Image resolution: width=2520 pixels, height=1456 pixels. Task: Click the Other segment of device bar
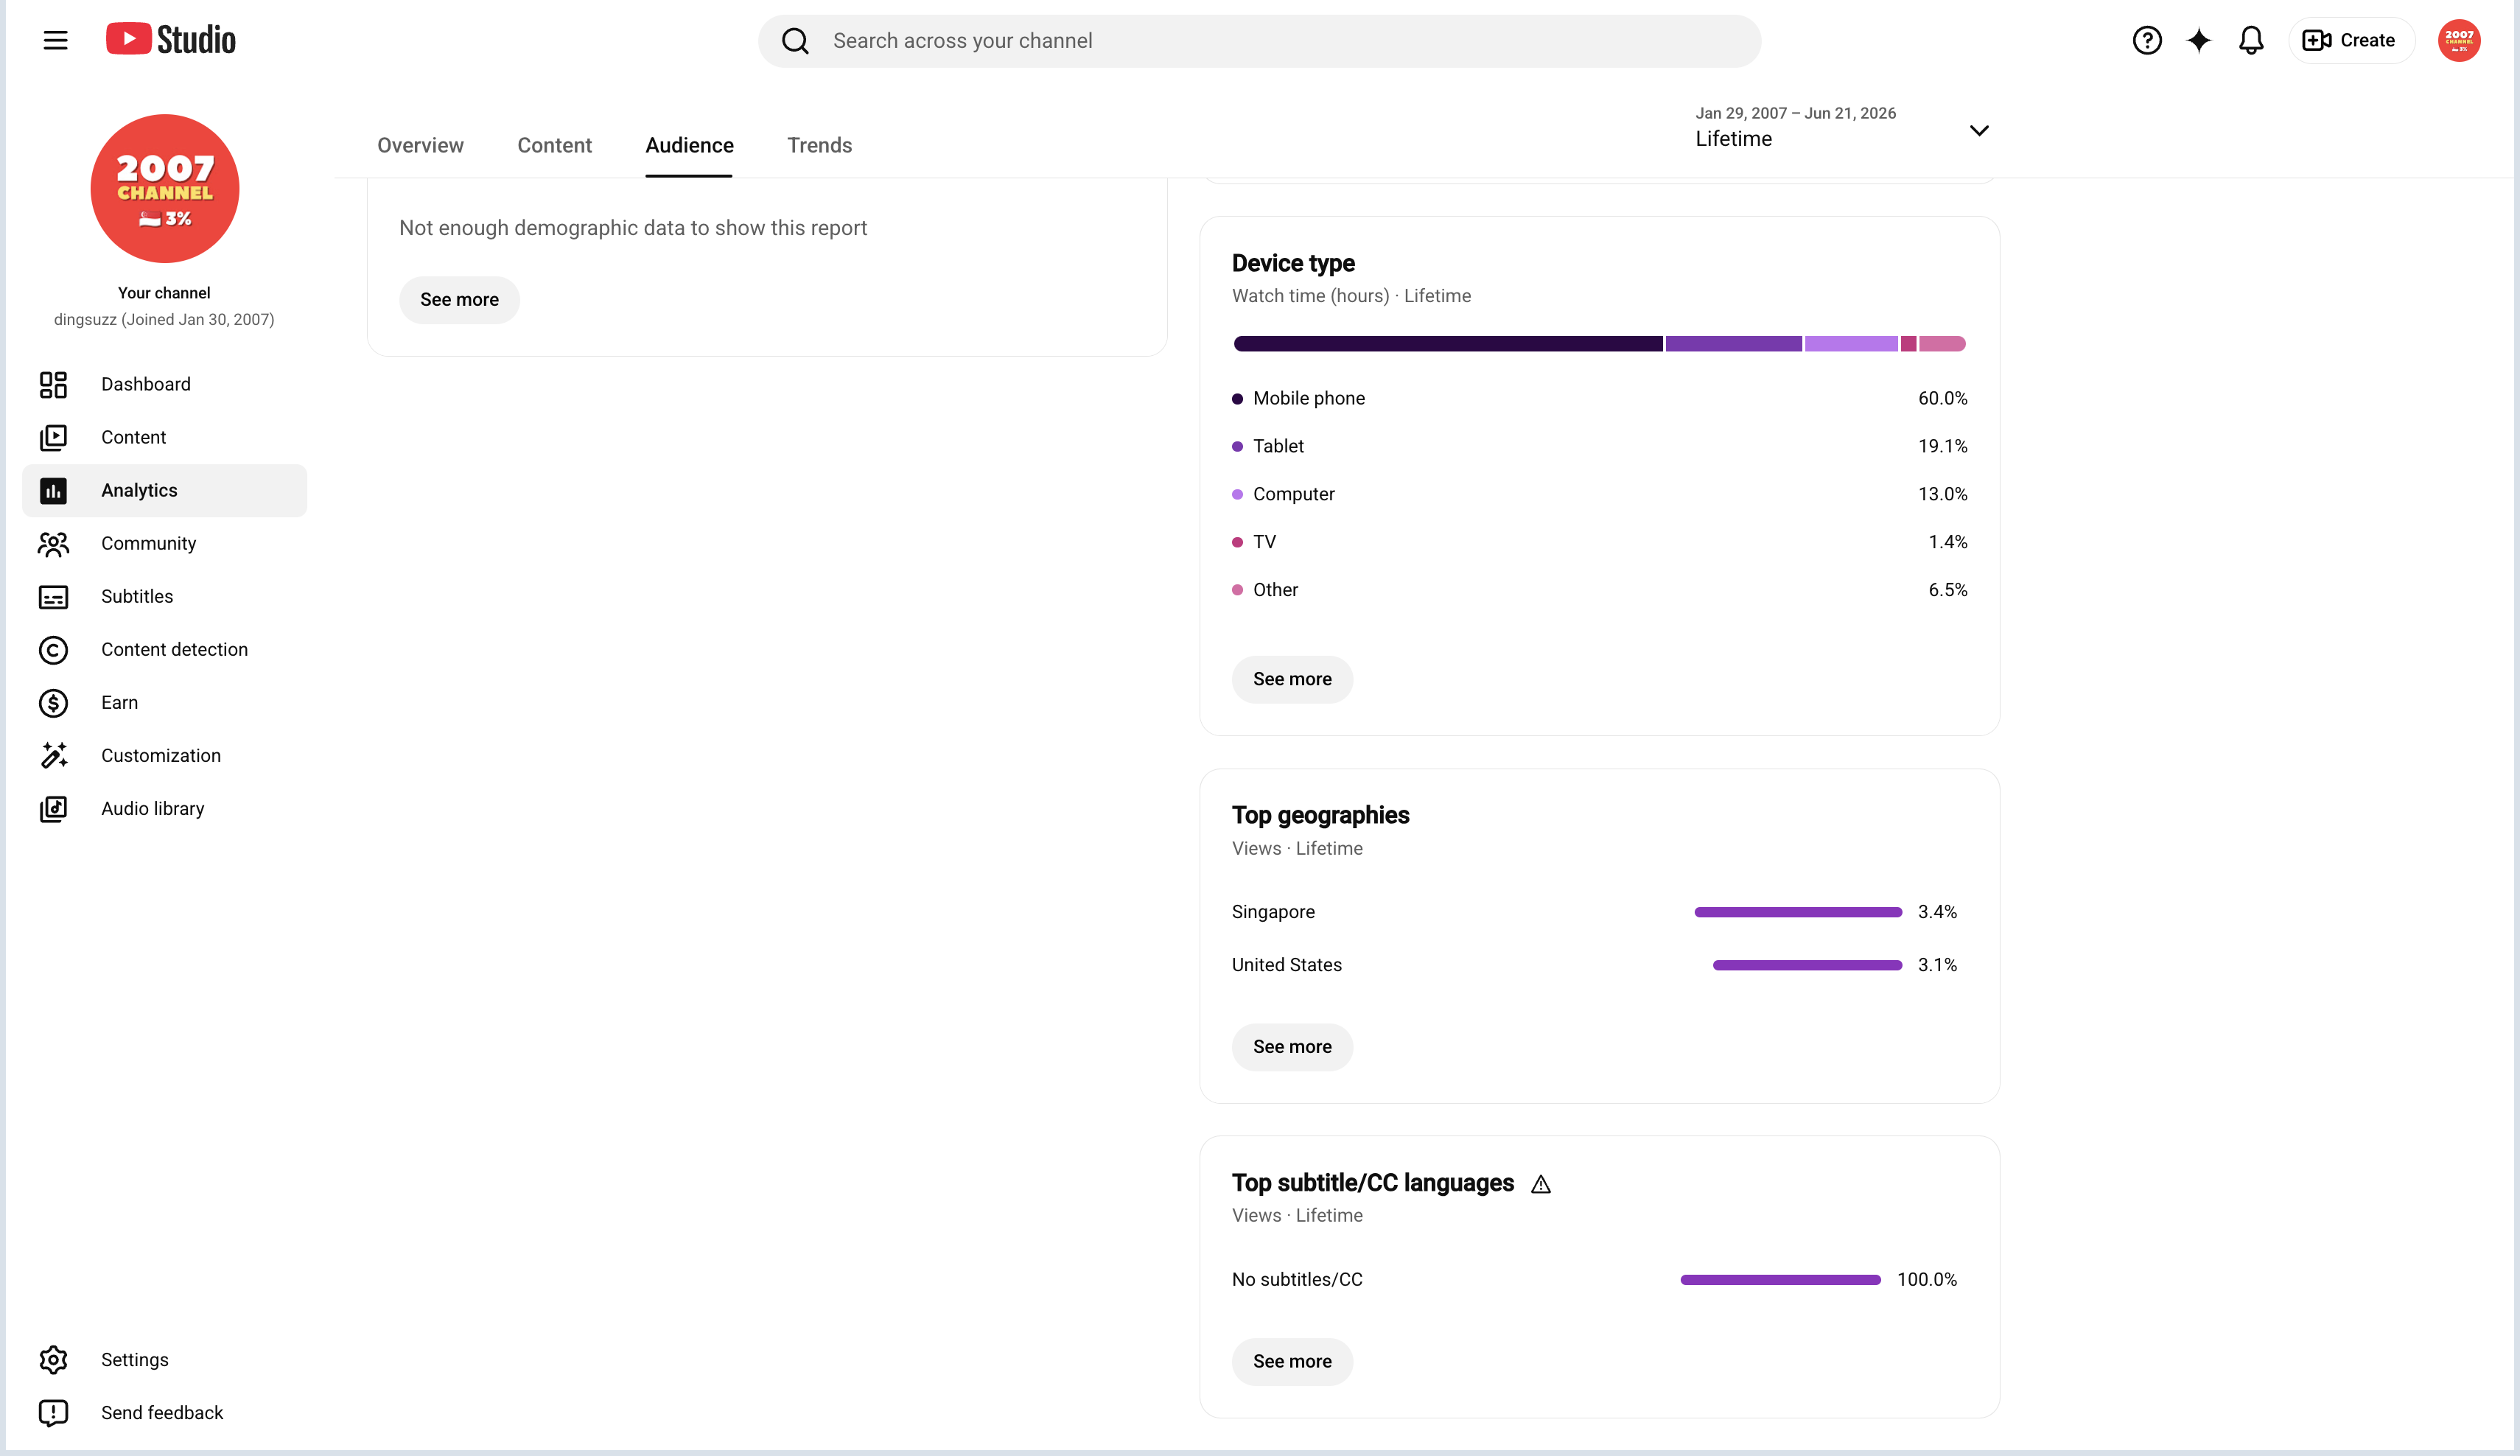click(x=1942, y=344)
